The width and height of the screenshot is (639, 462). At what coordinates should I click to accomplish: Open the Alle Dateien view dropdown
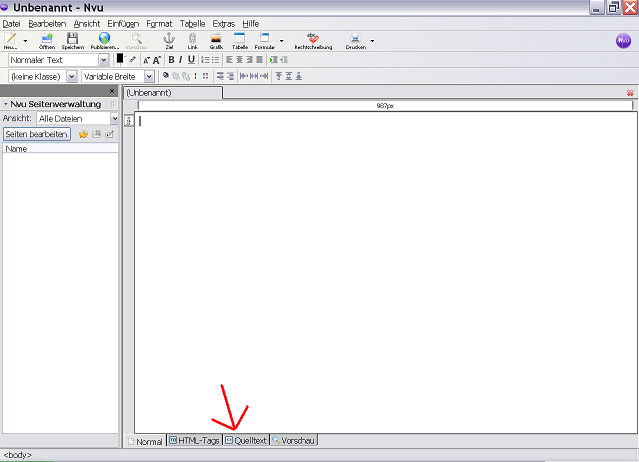(x=114, y=118)
